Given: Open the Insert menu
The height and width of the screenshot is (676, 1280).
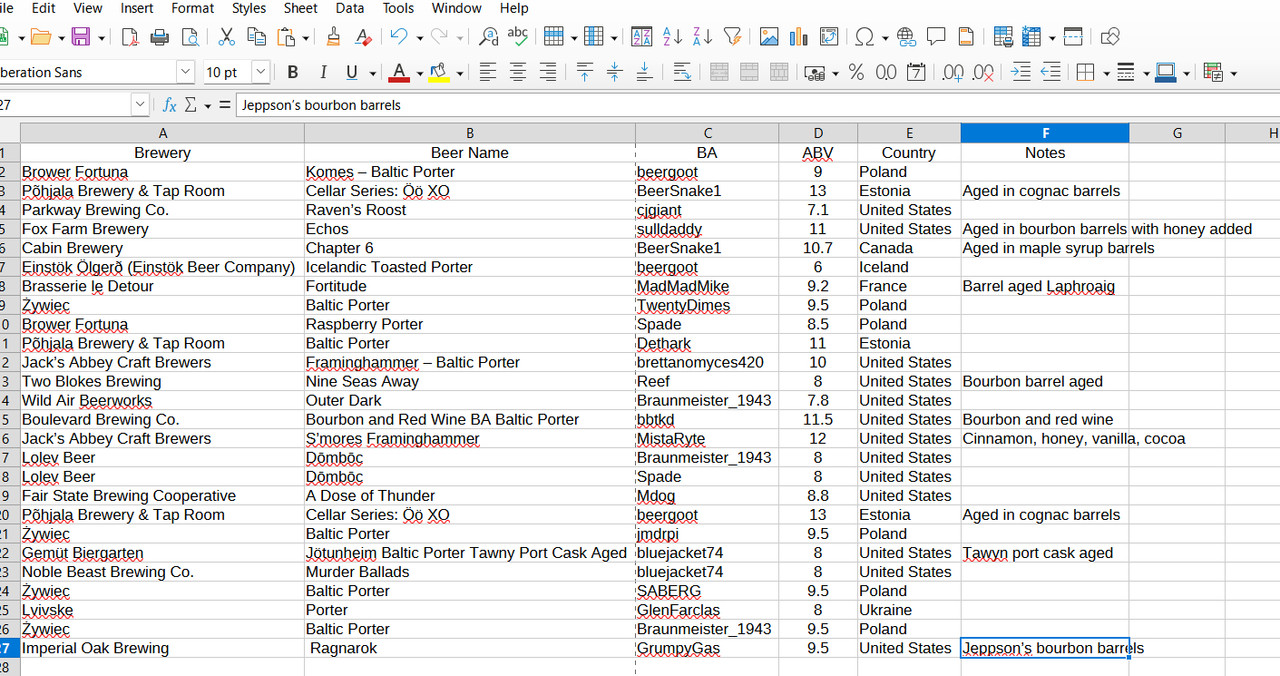Looking at the screenshot, I should pos(137,8).
